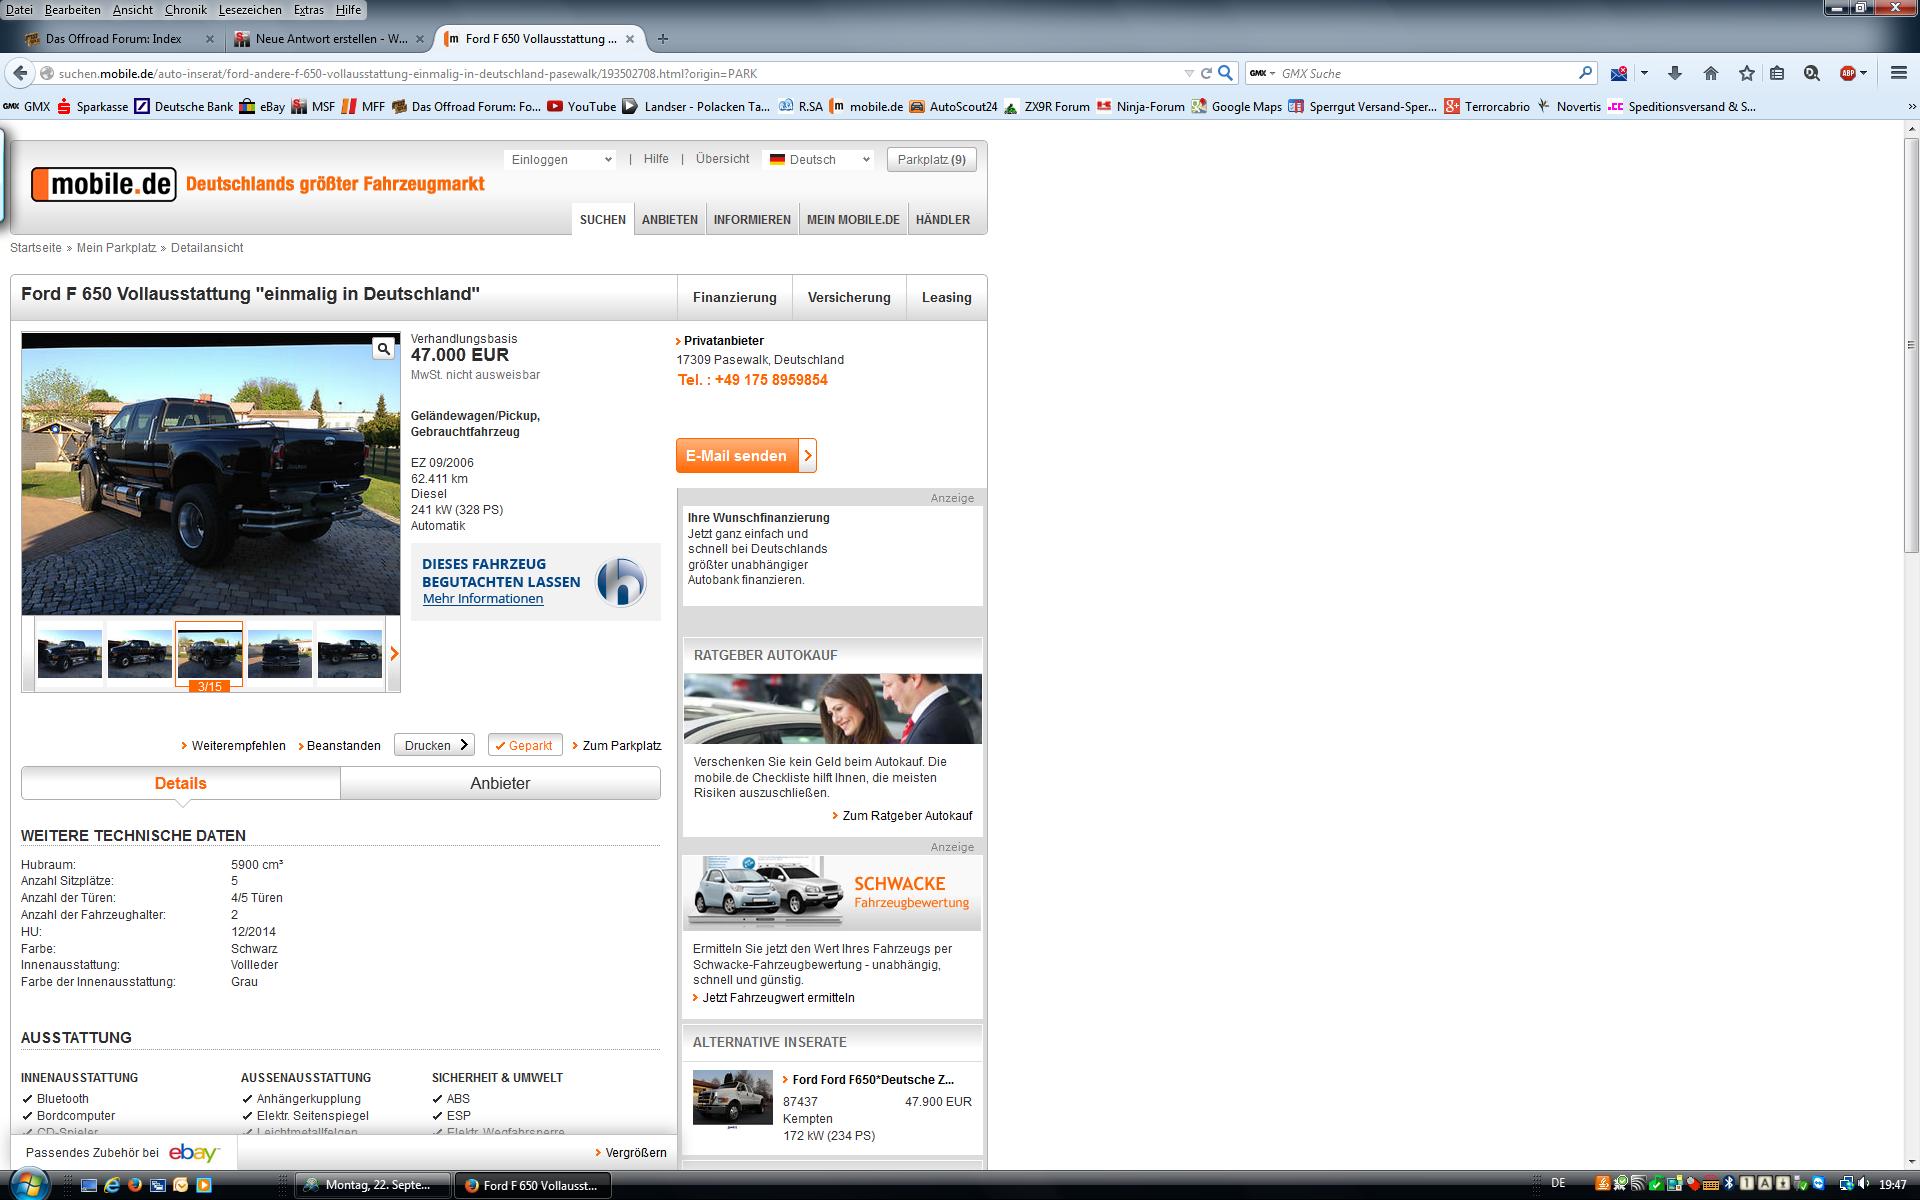Toggle the Geparkt parked checkmark button
1920x1200 pixels.
[524, 746]
